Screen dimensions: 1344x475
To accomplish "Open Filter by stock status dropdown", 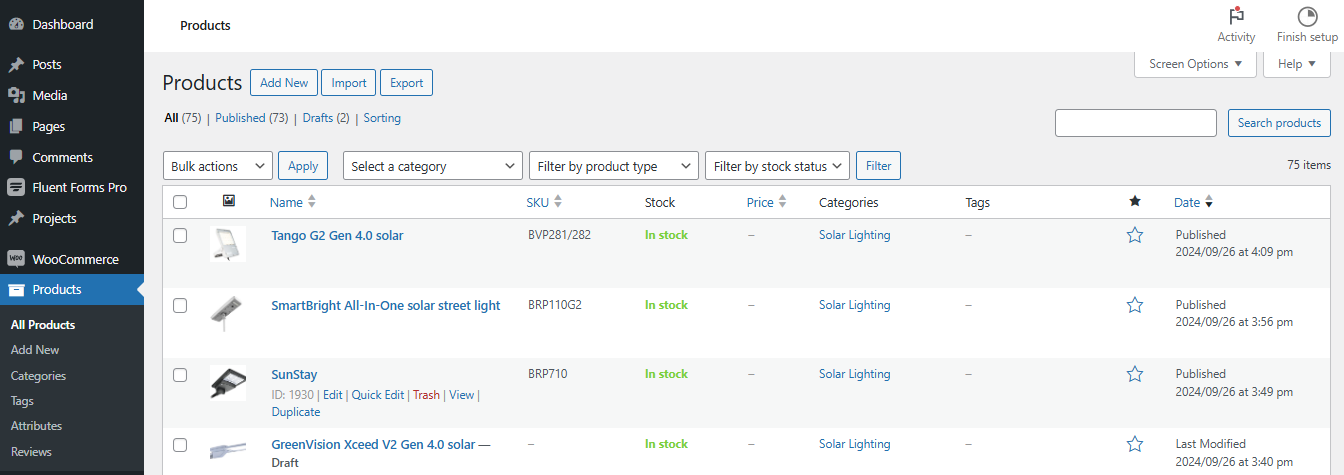I will 777,166.
